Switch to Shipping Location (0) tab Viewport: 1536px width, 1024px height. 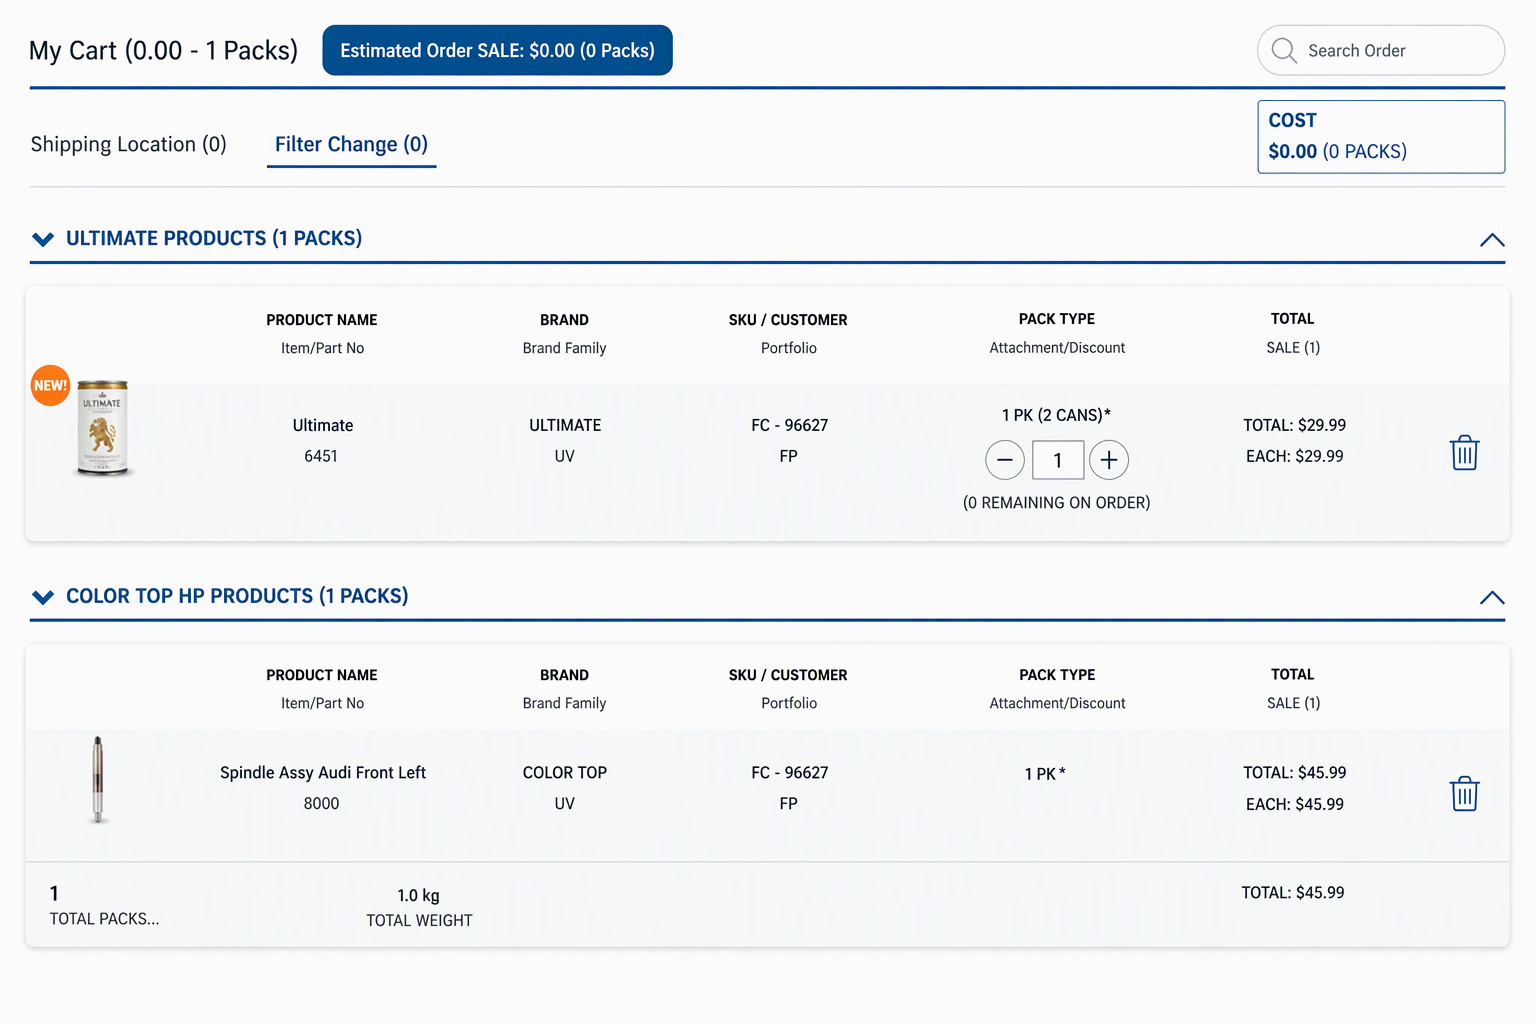129,144
